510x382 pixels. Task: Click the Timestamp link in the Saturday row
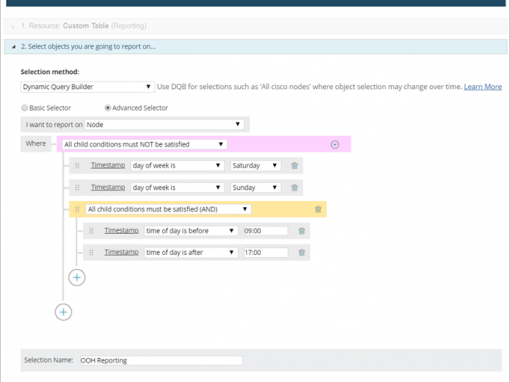tap(108, 165)
